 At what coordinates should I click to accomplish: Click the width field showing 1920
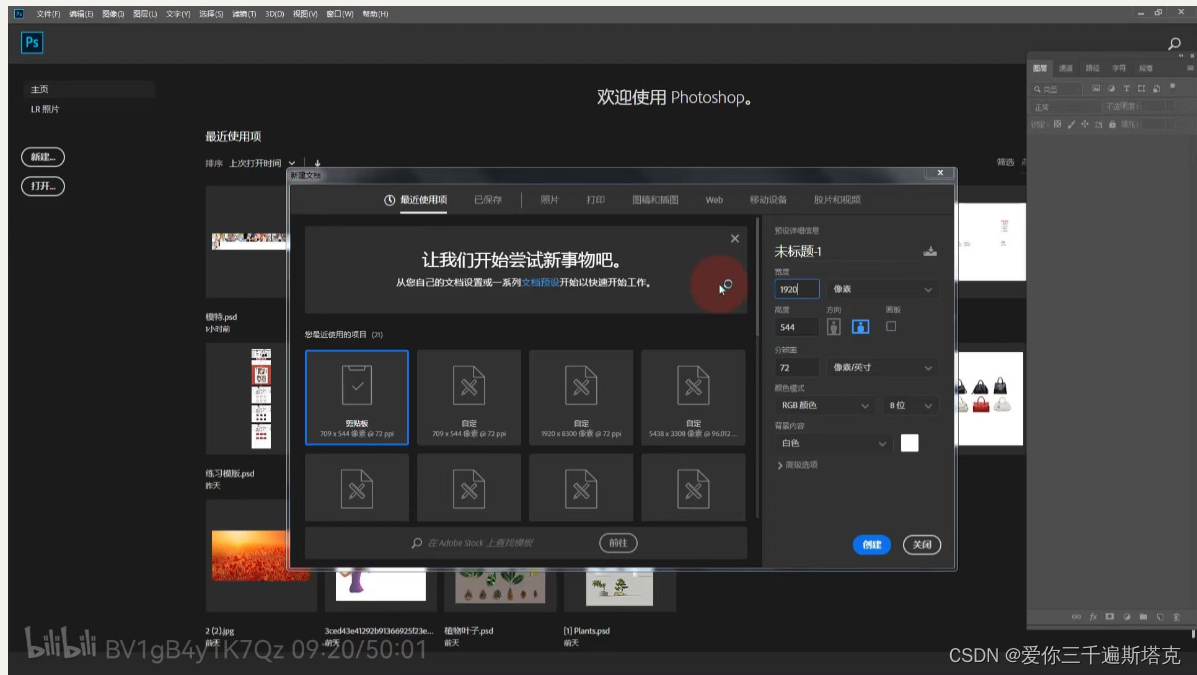pyautogui.click(x=796, y=289)
